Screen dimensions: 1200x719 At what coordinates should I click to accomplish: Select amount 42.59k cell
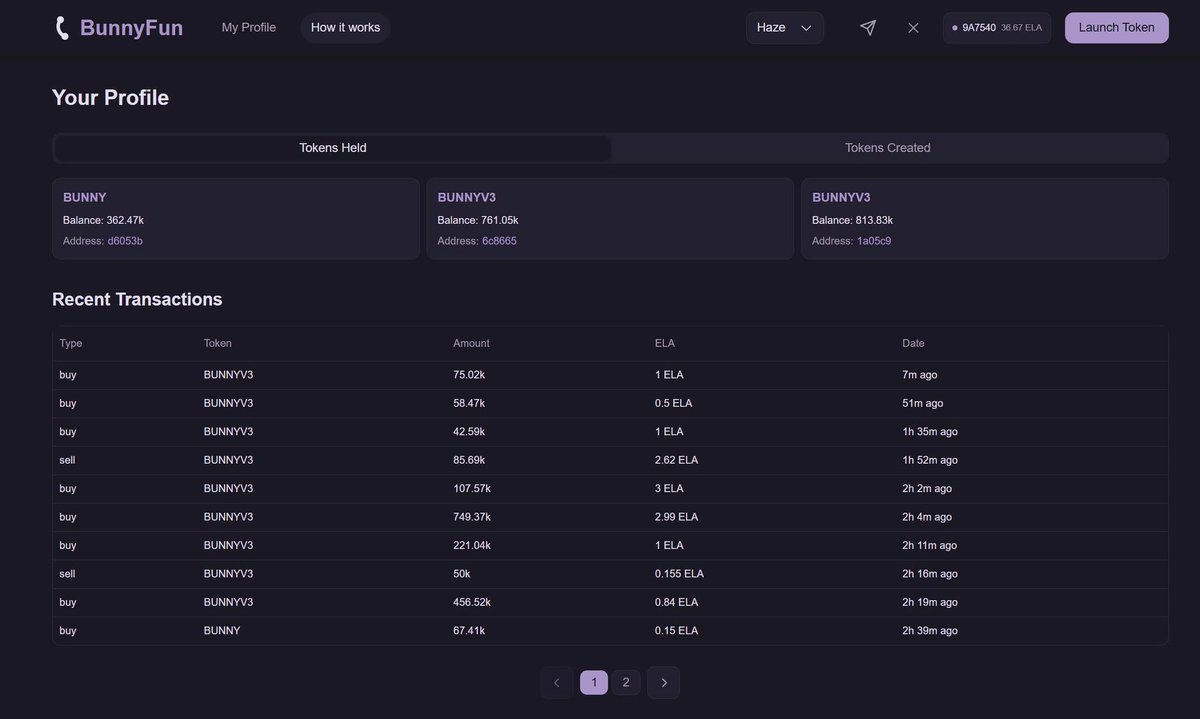coord(469,432)
